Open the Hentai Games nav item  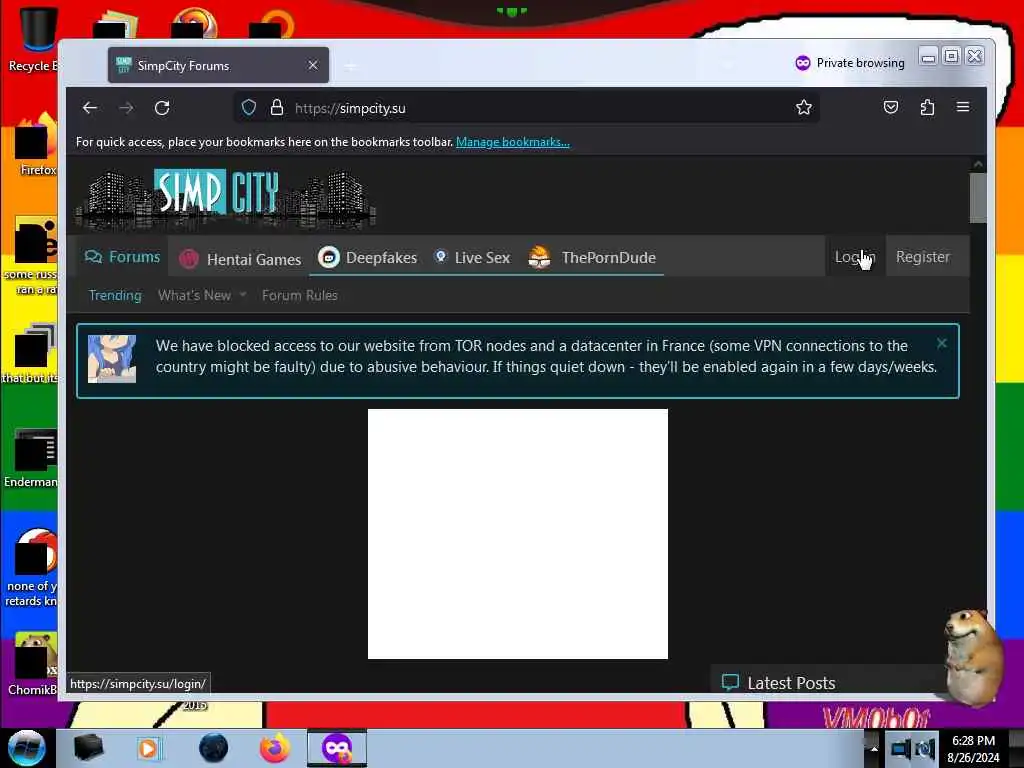240,259
